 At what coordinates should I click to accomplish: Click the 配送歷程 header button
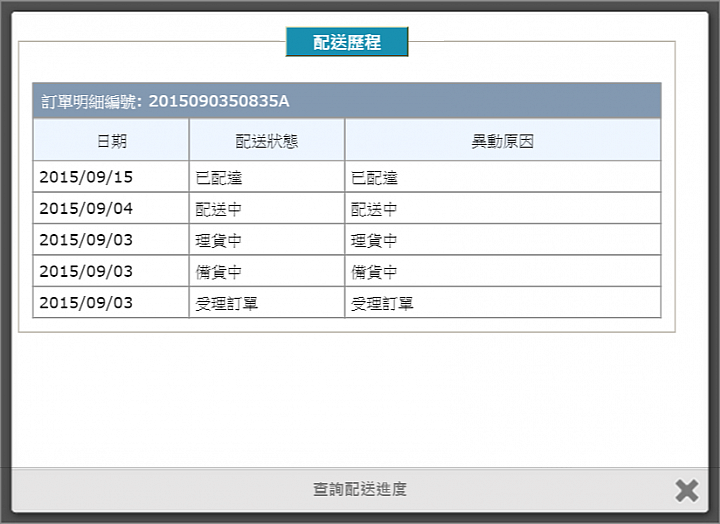coord(347,42)
